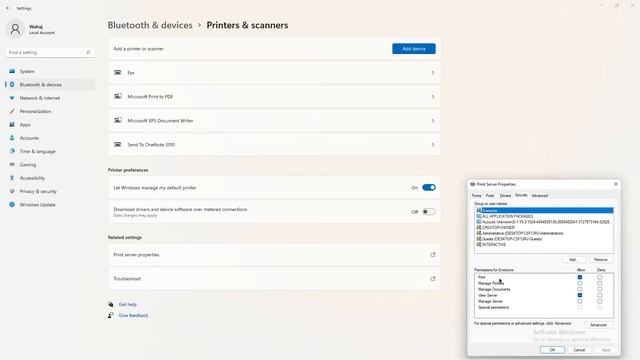Click OK in Print Server Properties
Image resolution: width=640 pixels, height=360 pixels.
tap(552, 350)
